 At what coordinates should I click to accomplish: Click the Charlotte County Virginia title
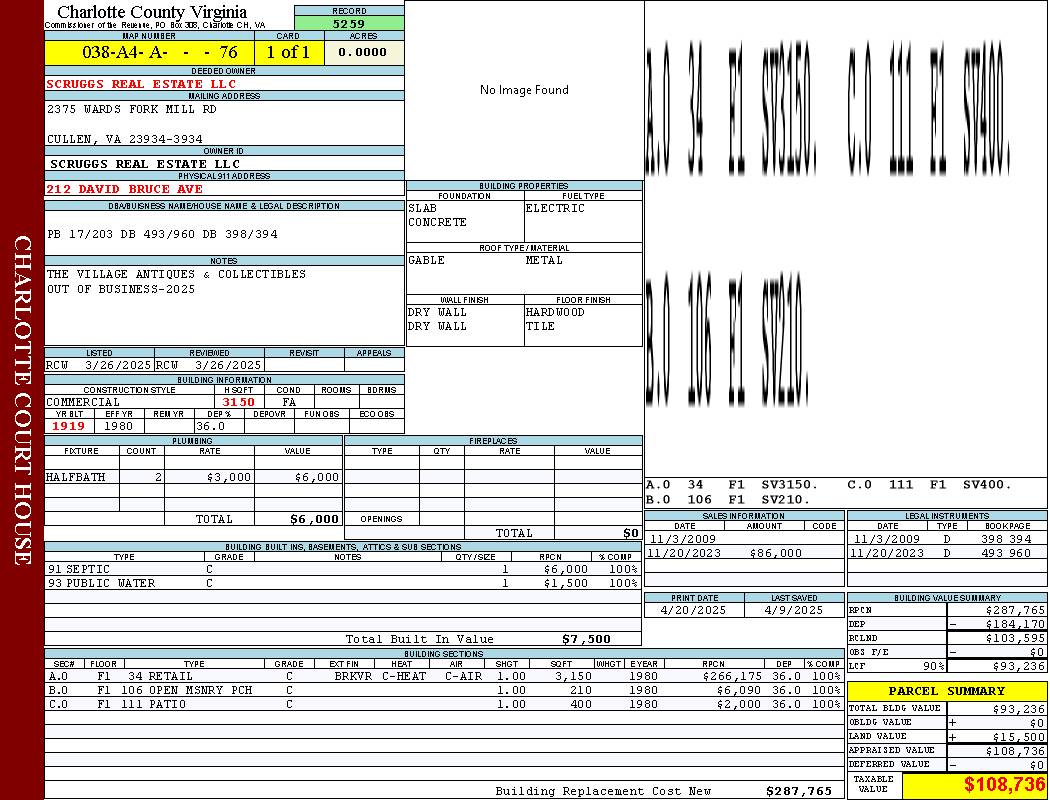point(152,12)
